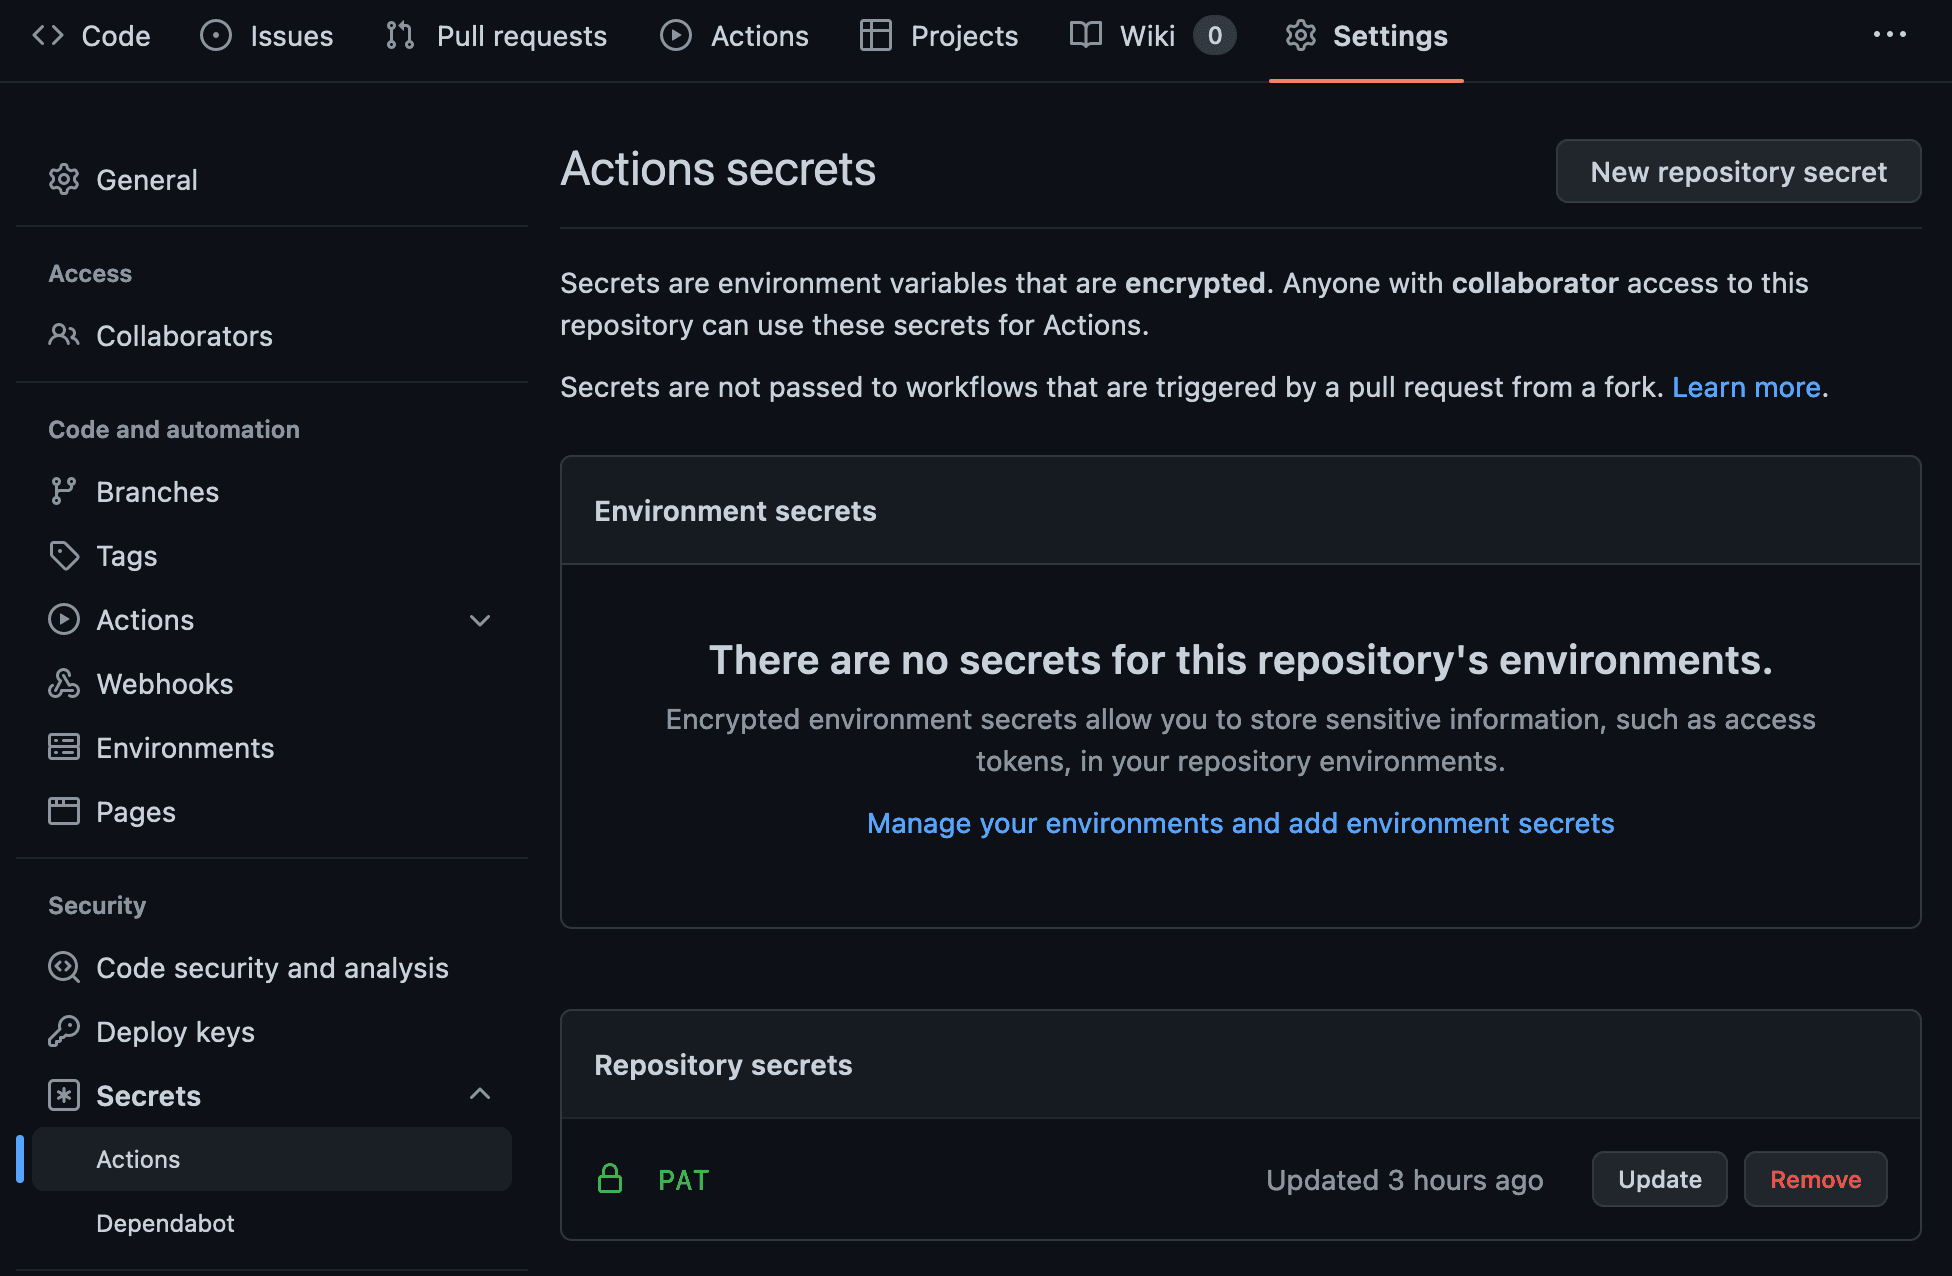Screen dimensions: 1952x1276
Task: Click New repository secret button
Action: coord(1738,172)
